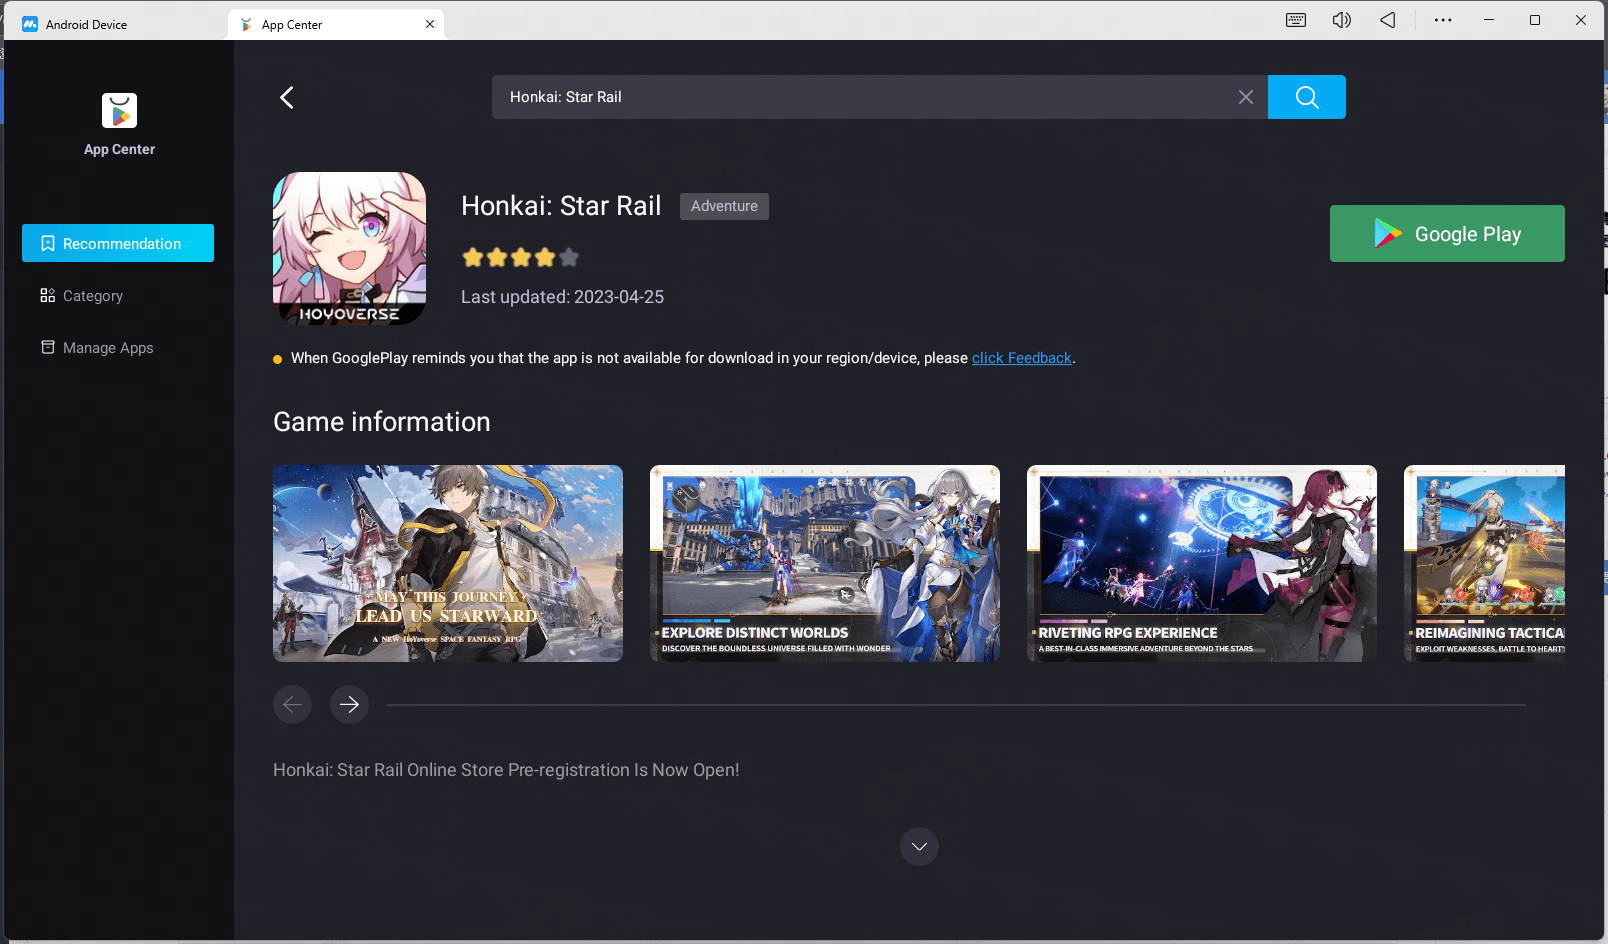The image size is (1608, 944).
Task: Close the App Center tab
Action: (x=430, y=24)
